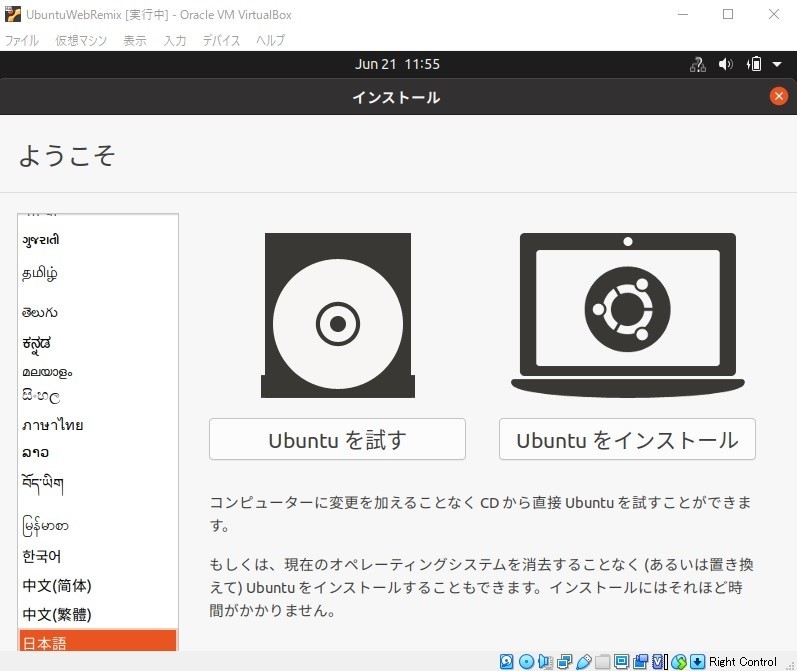Click the VirtualBox title bar app icon

coord(13,14)
